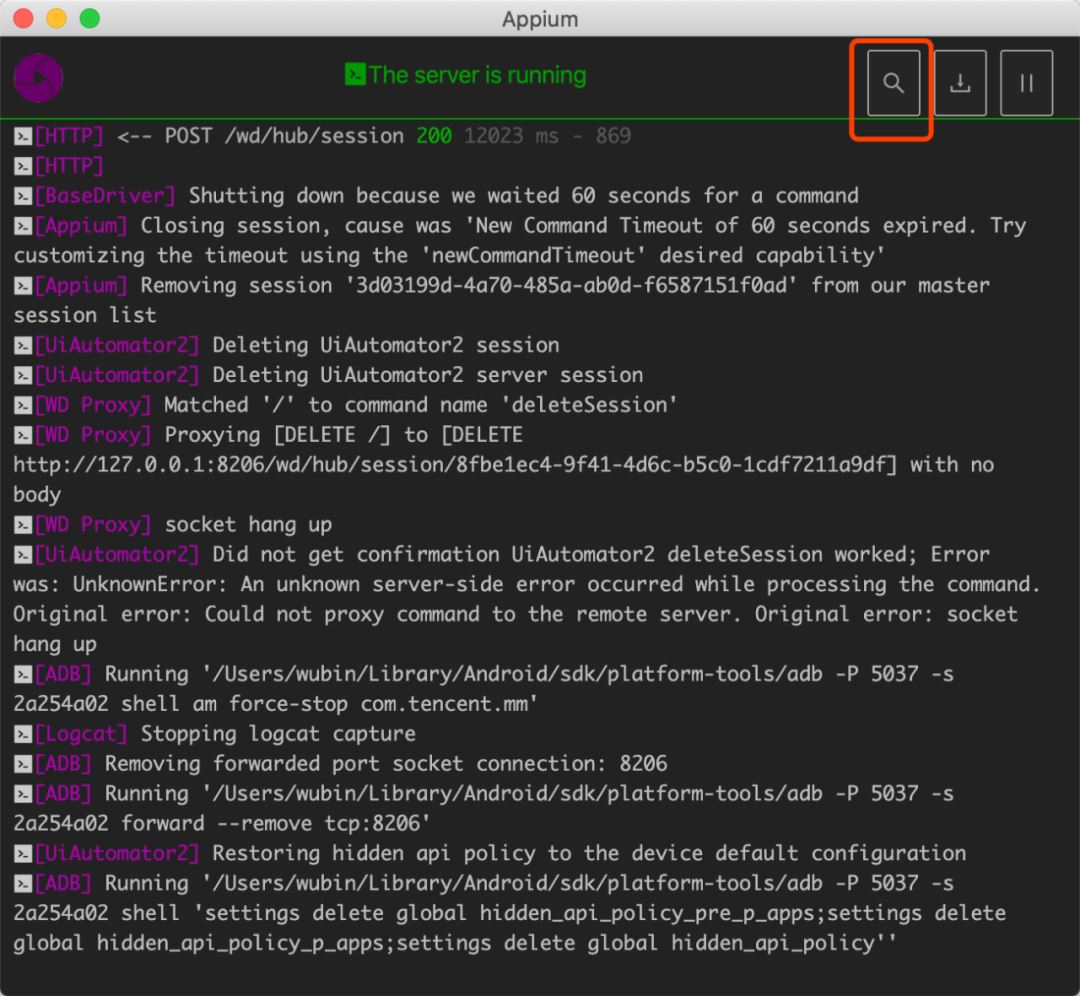1080x996 pixels.
Task: Select the session ID in the removing session message
Action: [524, 285]
